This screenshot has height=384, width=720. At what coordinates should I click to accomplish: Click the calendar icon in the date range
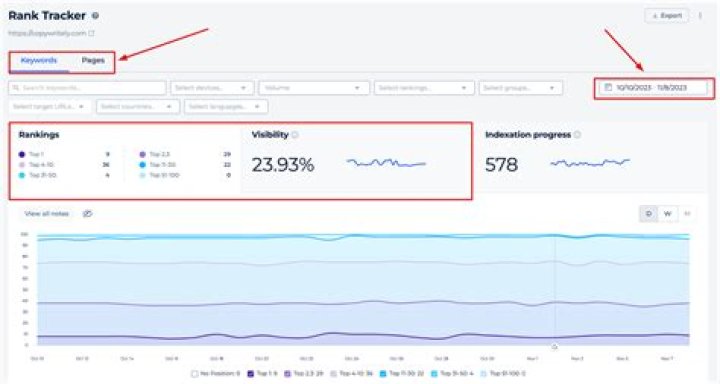[x=608, y=87]
